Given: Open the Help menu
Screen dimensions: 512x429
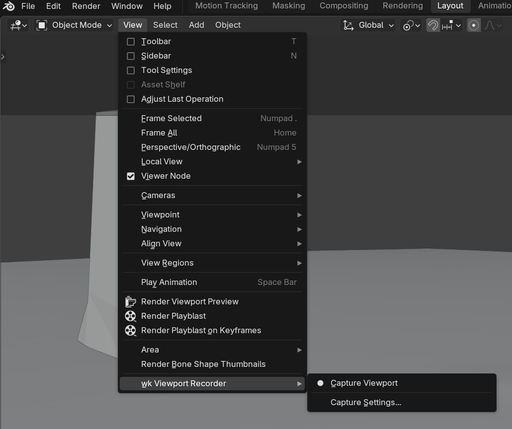Looking at the screenshot, I should (162, 6).
